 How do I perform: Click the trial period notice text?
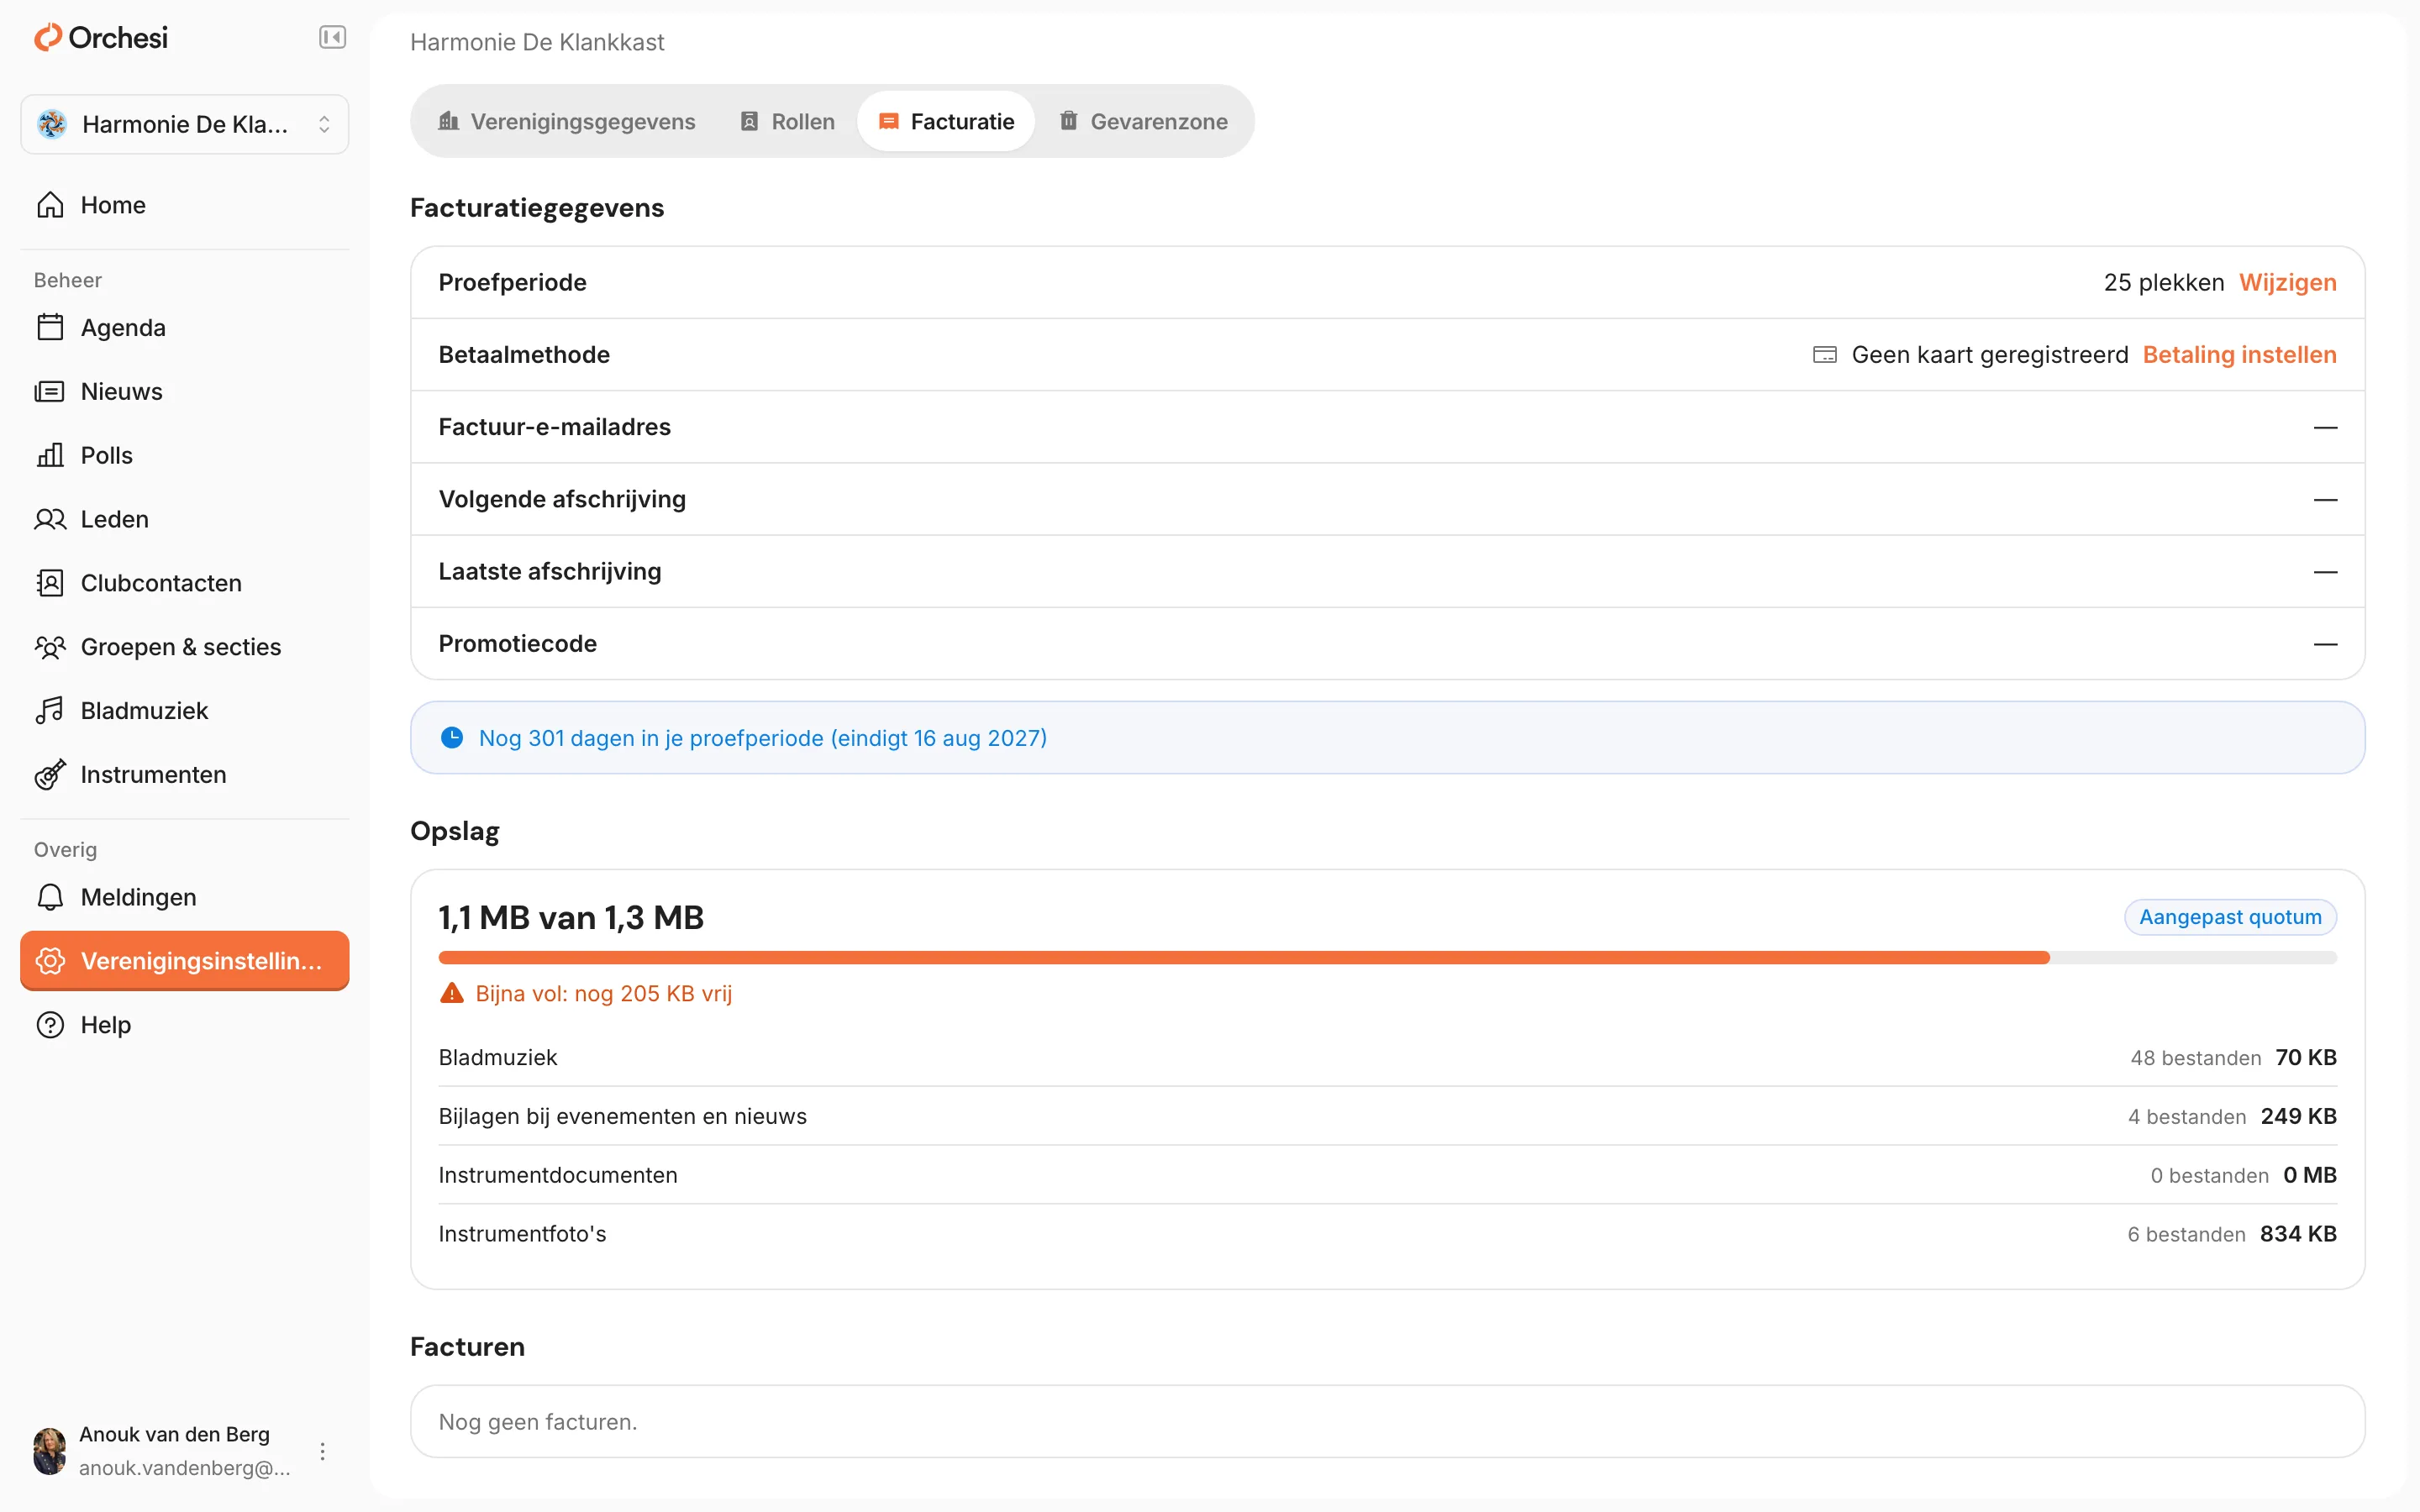pyautogui.click(x=763, y=738)
